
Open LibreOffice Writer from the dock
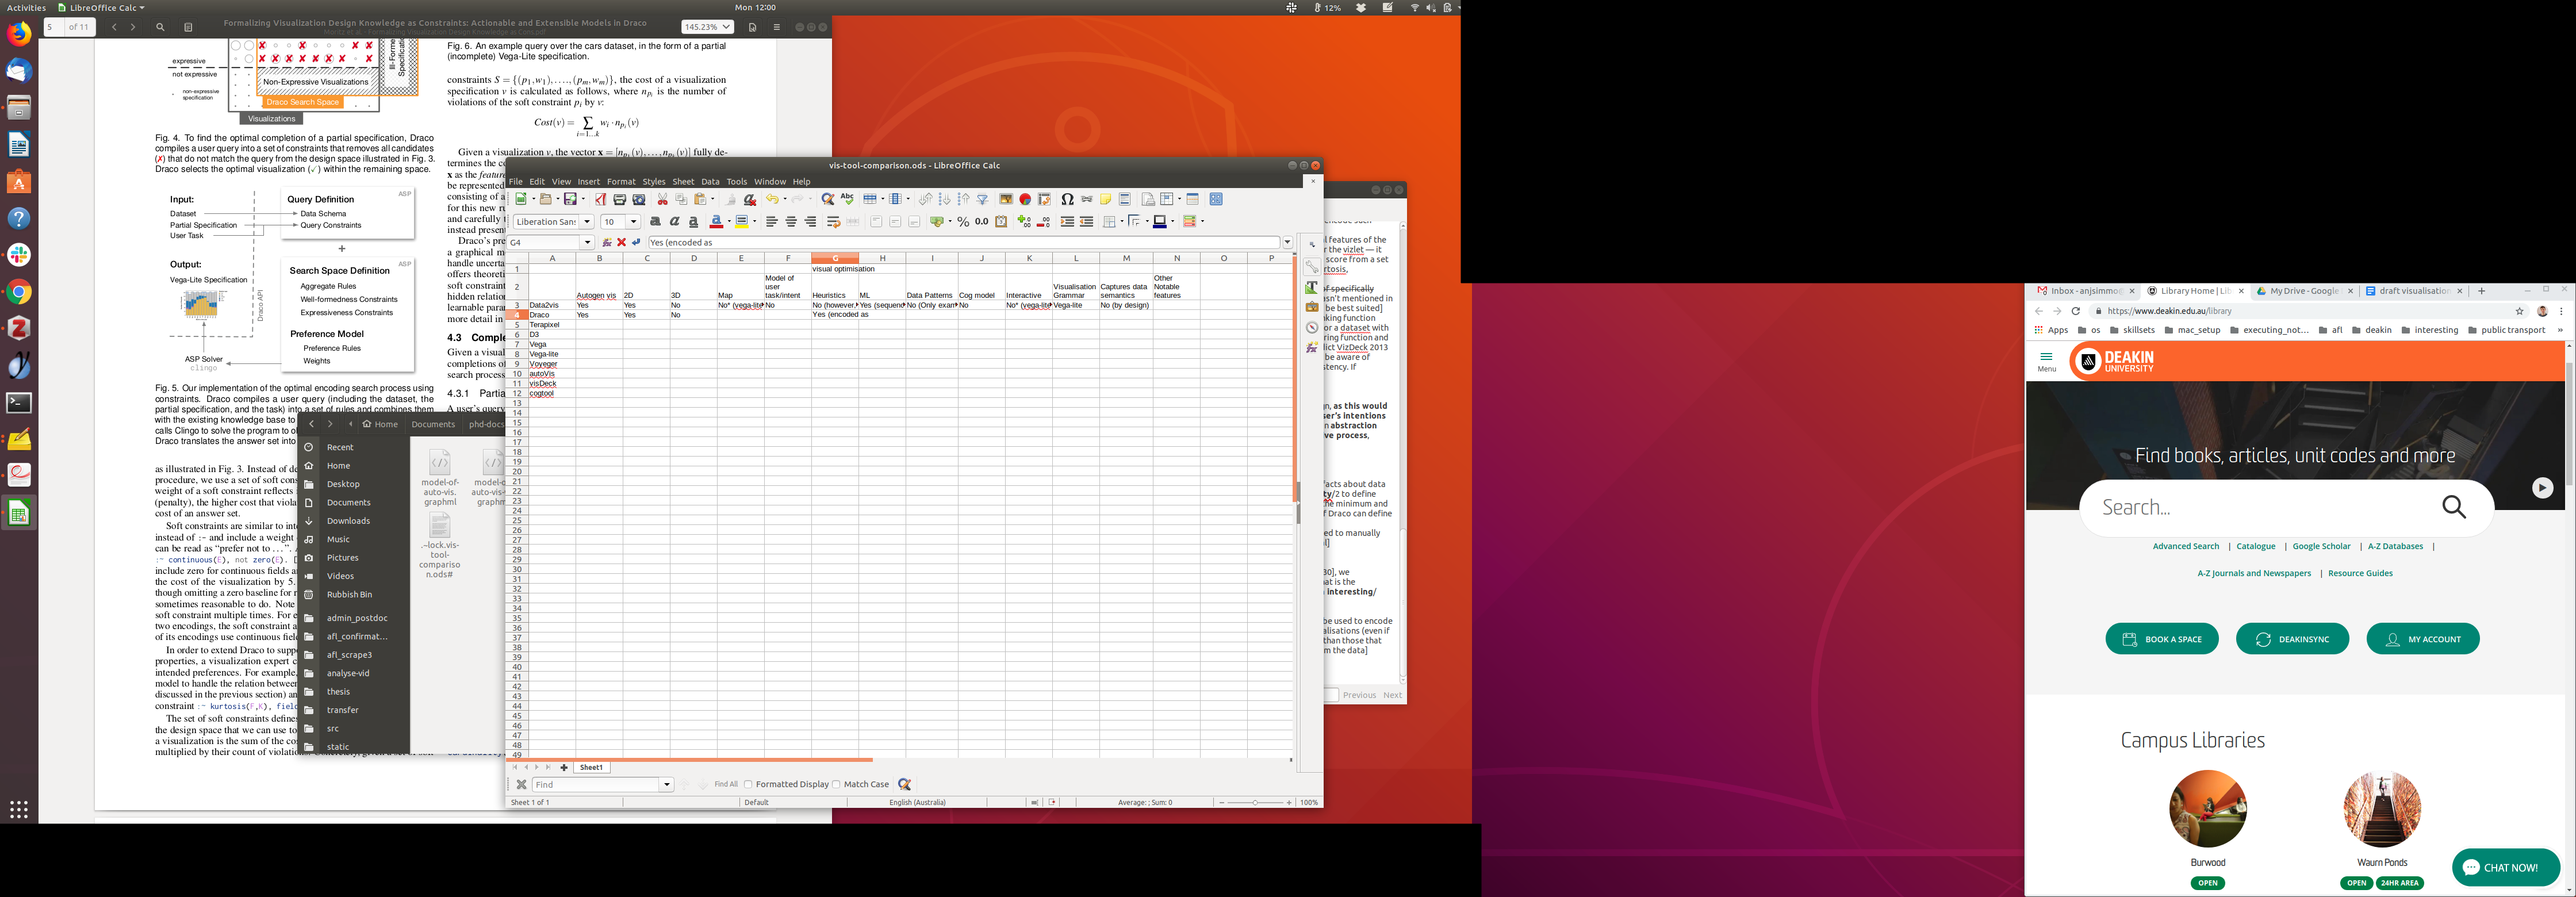tap(19, 145)
